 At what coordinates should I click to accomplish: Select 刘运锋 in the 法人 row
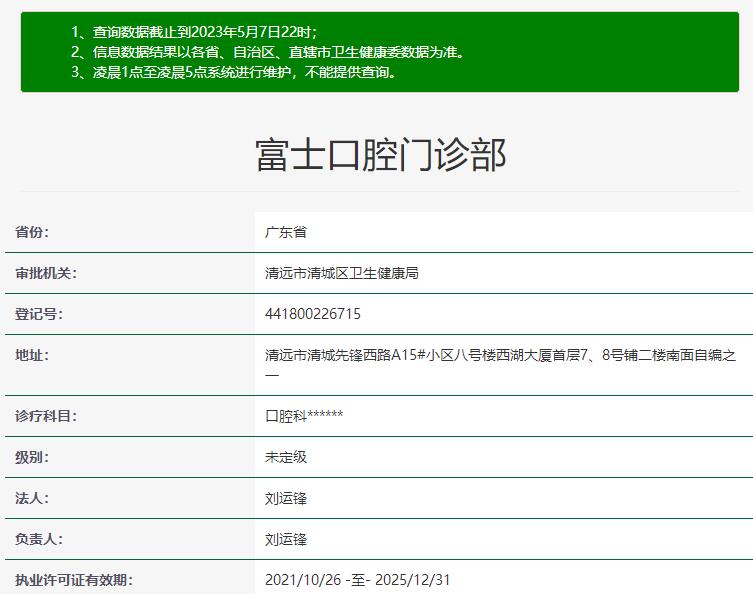point(286,498)
